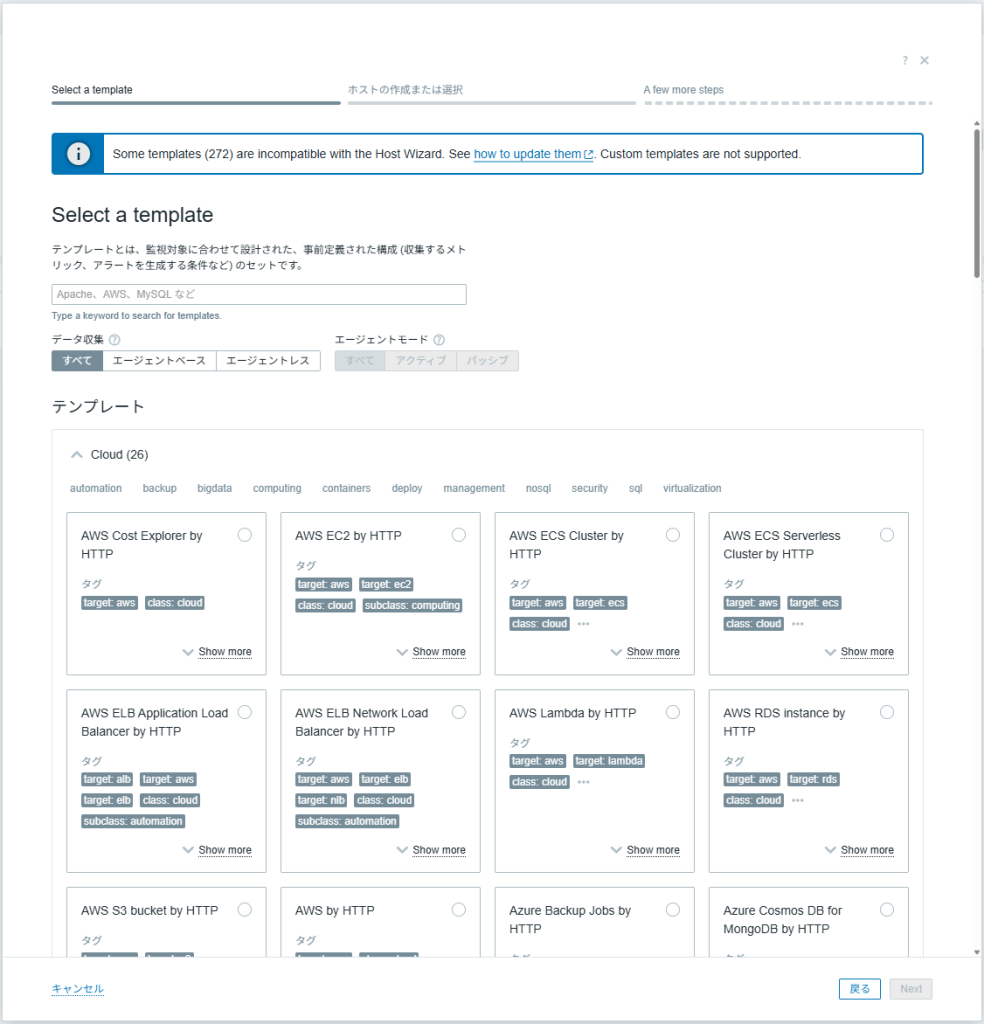Close the host wizard dialog

[x=925, y=61]
